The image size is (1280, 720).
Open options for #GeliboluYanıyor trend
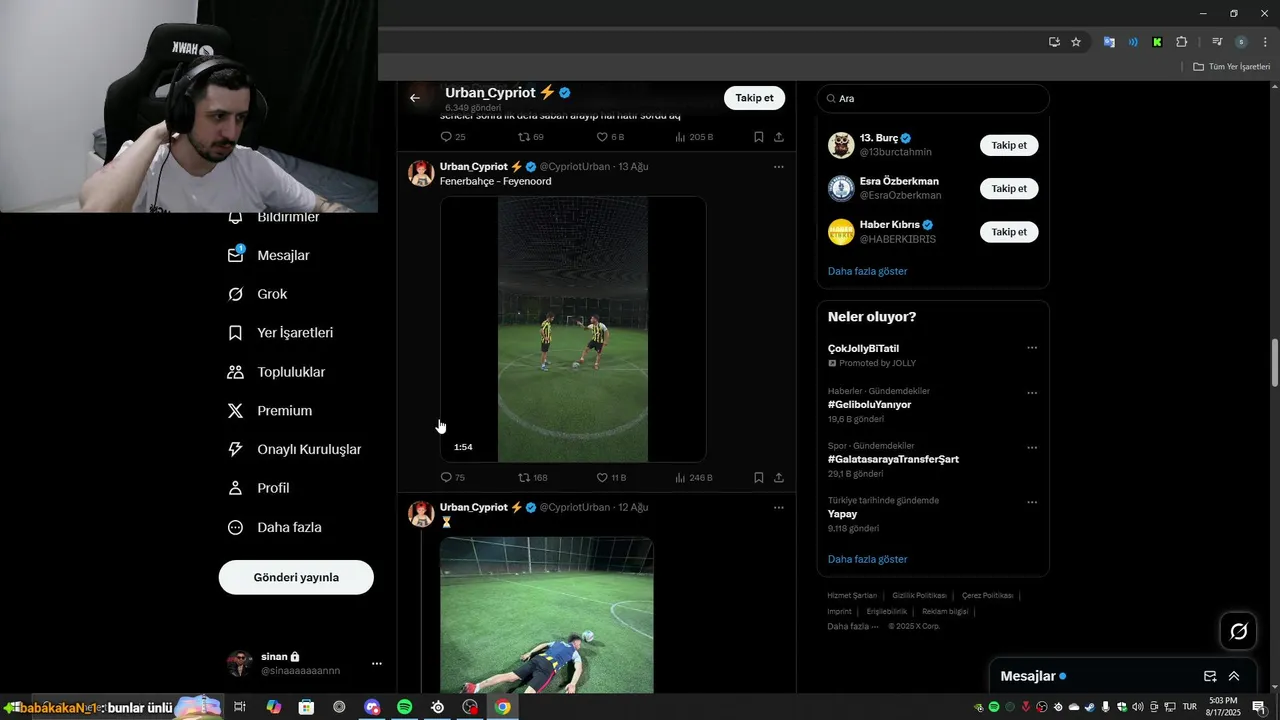(1032, 393)
